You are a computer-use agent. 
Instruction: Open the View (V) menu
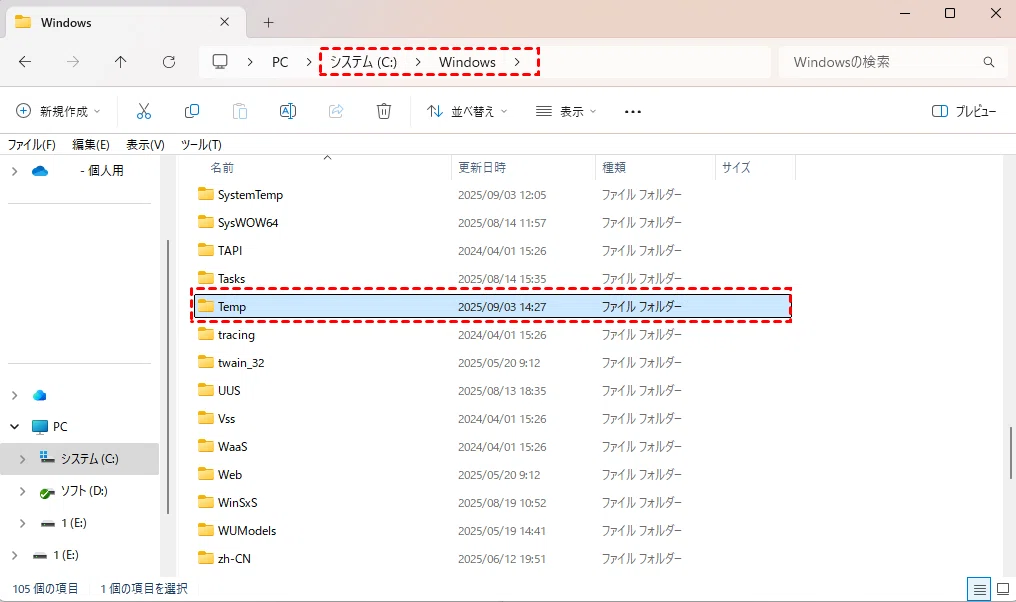click(x=145, y=145)
